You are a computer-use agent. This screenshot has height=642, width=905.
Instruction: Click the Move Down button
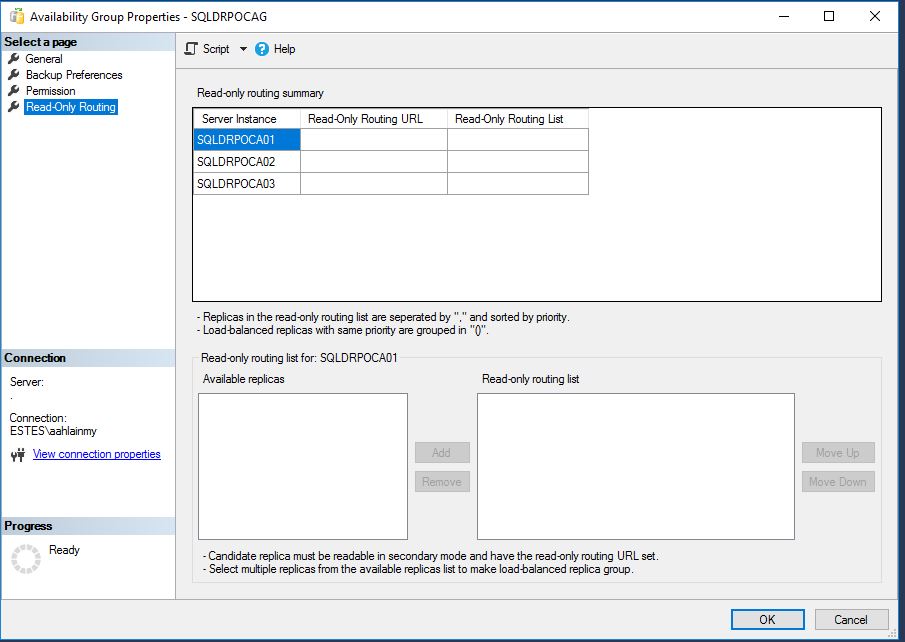838,482
